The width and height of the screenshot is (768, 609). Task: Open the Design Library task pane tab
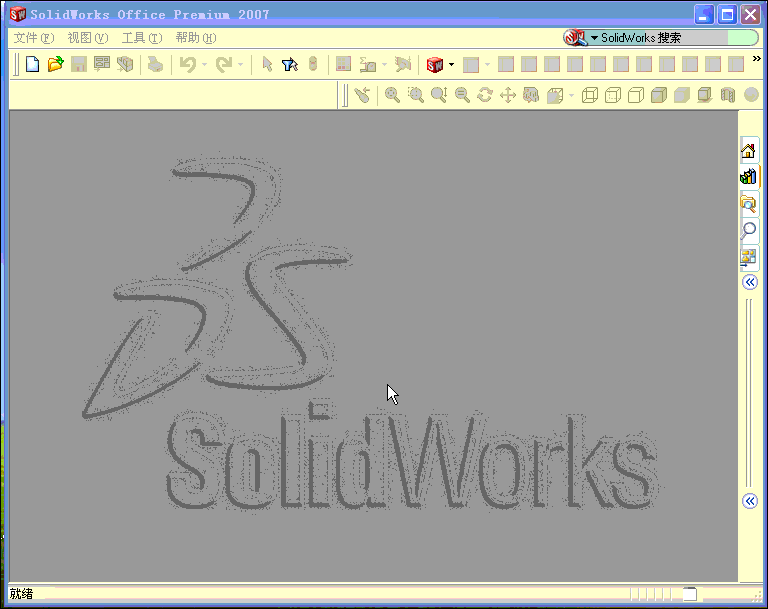pyautogui.click(x=748, y=176)
